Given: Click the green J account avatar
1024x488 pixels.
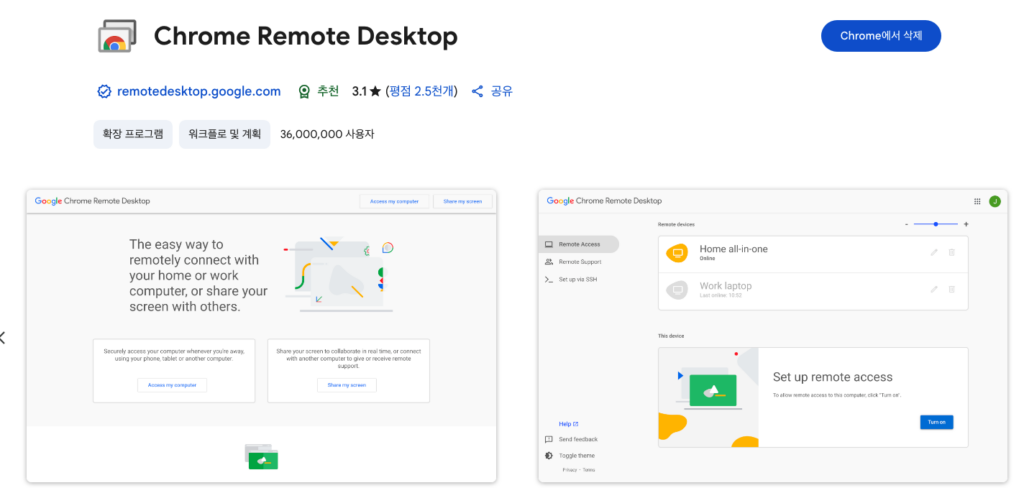Looking at the screenshot, I should click(x=995, y=201).
